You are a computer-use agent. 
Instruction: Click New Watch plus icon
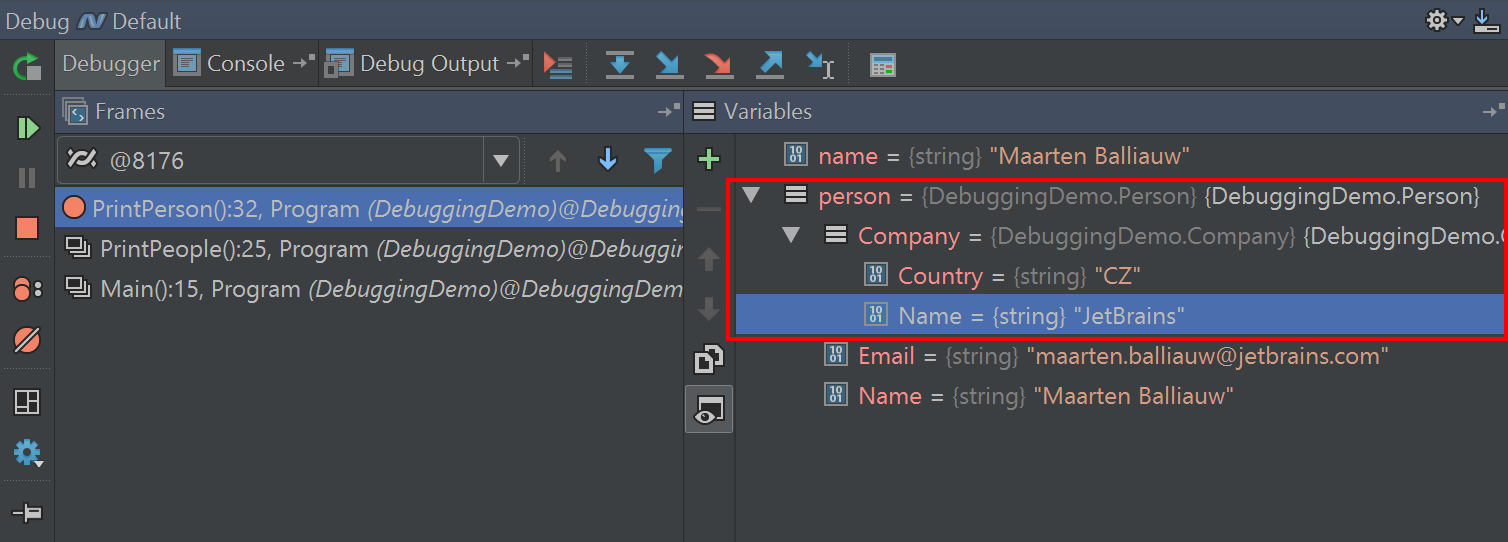[x=709, y=159]
